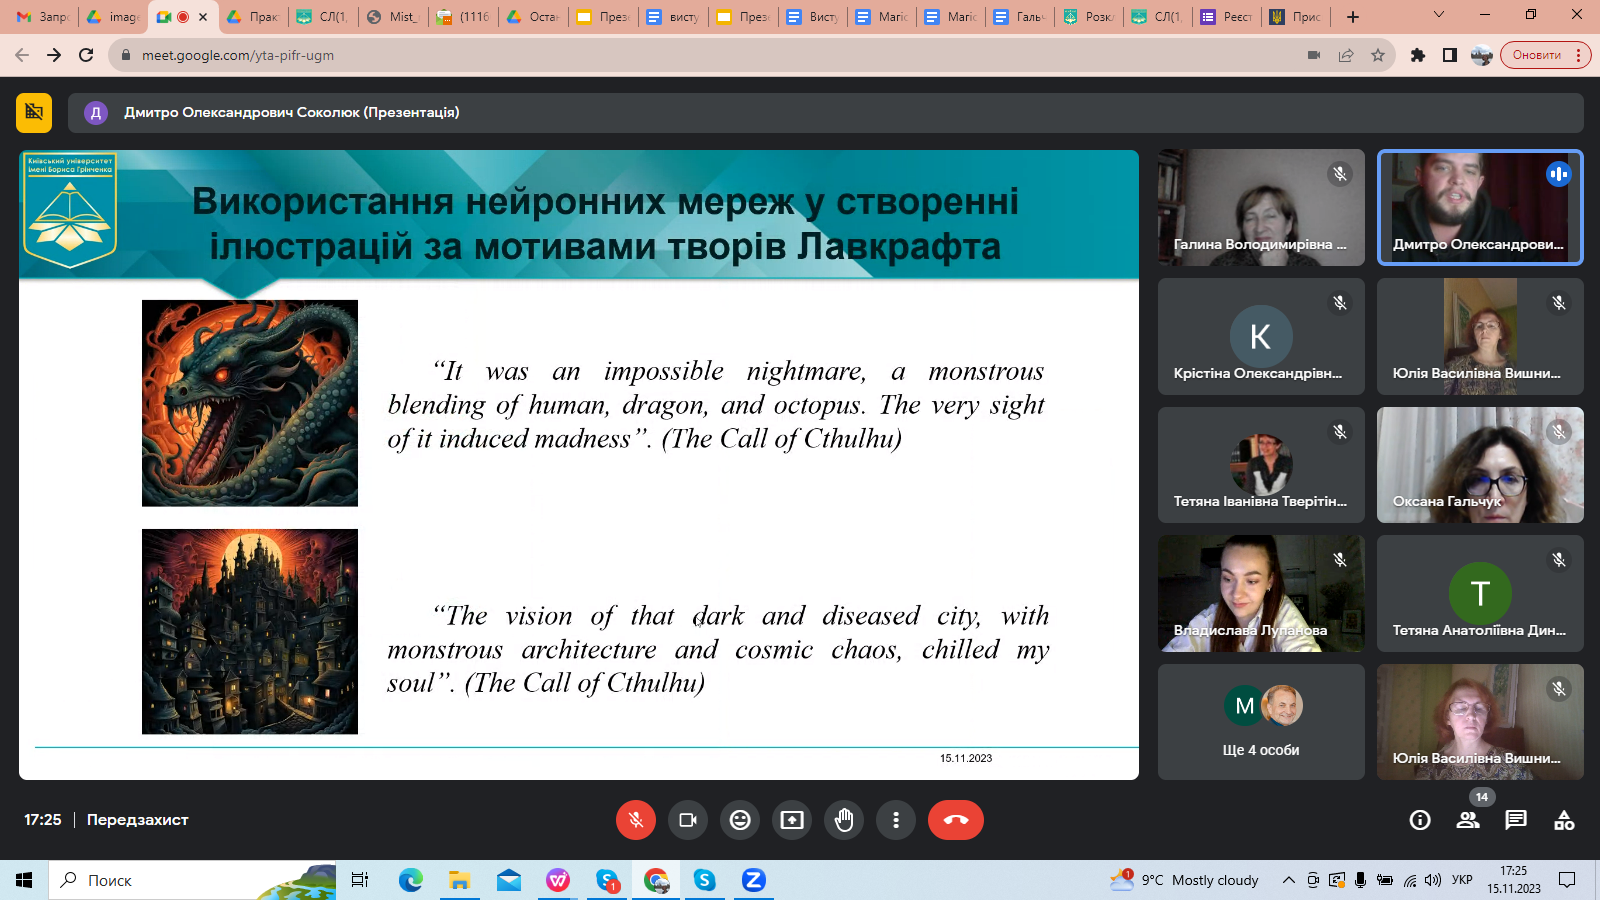Click the browser address bar URL
The image size is (1600, 900).
pyautogui.click(x=238, y=55)
